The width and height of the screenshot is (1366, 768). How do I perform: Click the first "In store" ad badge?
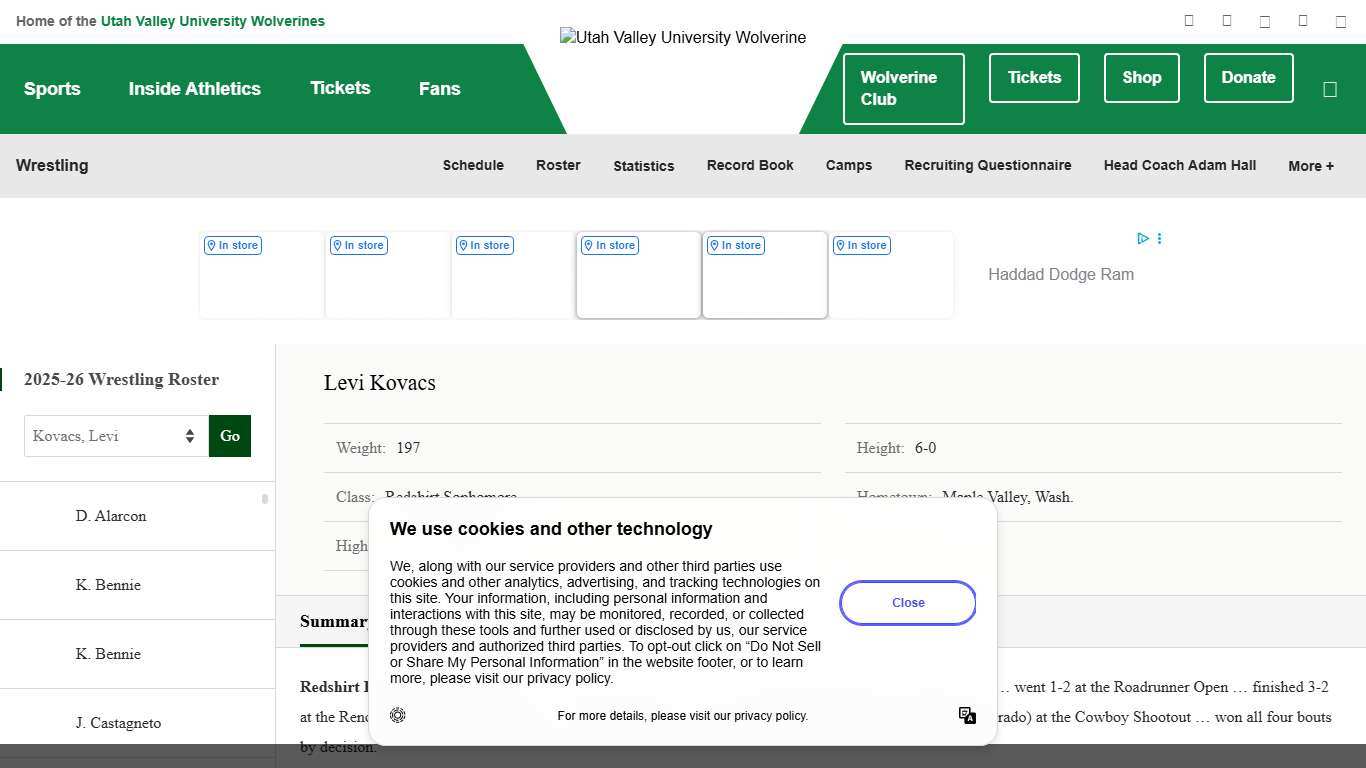click(x=233, y=245)
